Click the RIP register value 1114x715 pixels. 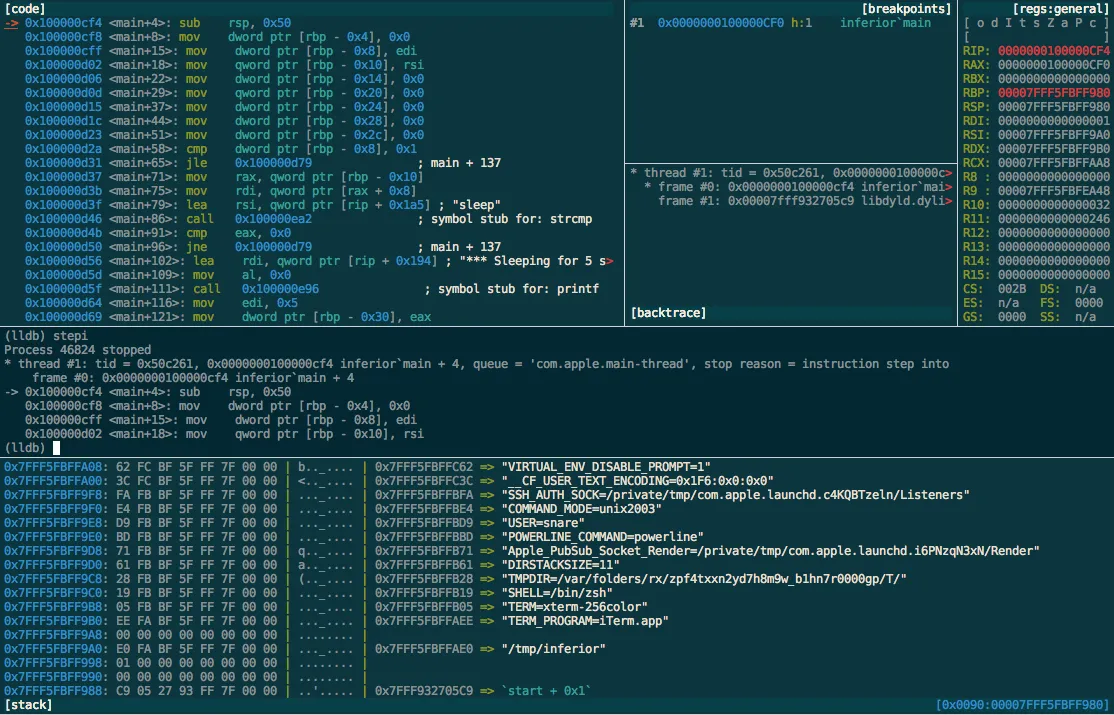[1054, 50]
